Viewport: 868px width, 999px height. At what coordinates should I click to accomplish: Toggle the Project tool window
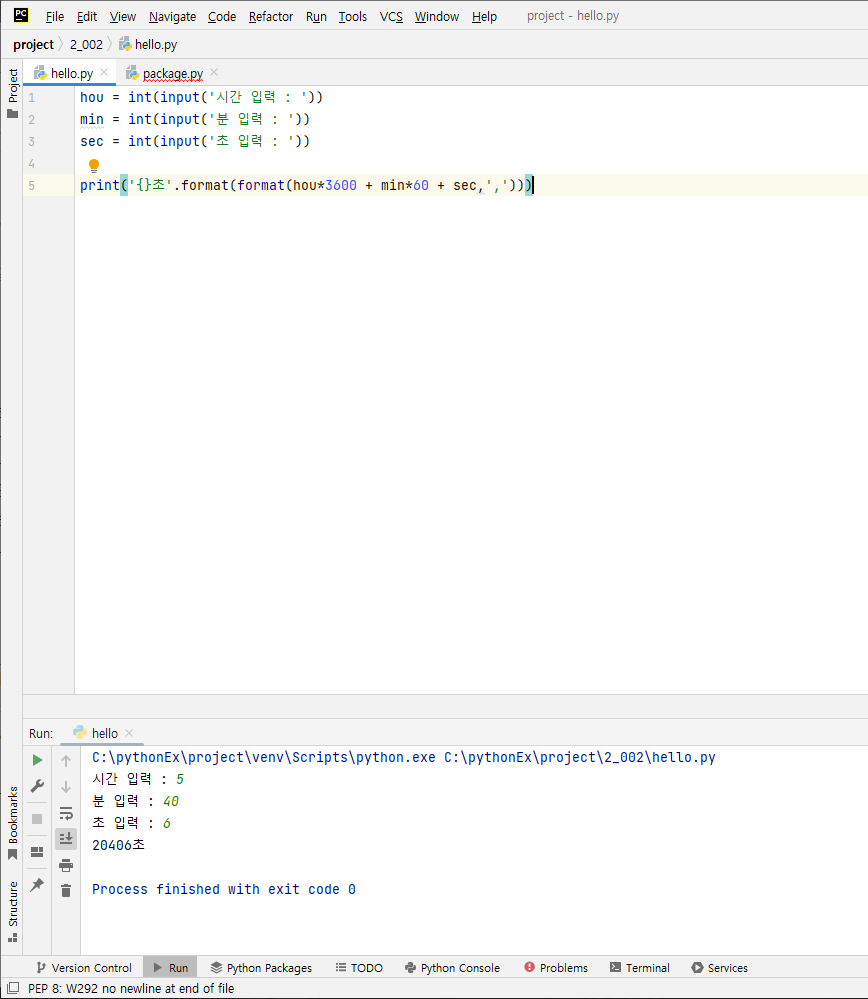click(13, 93)
